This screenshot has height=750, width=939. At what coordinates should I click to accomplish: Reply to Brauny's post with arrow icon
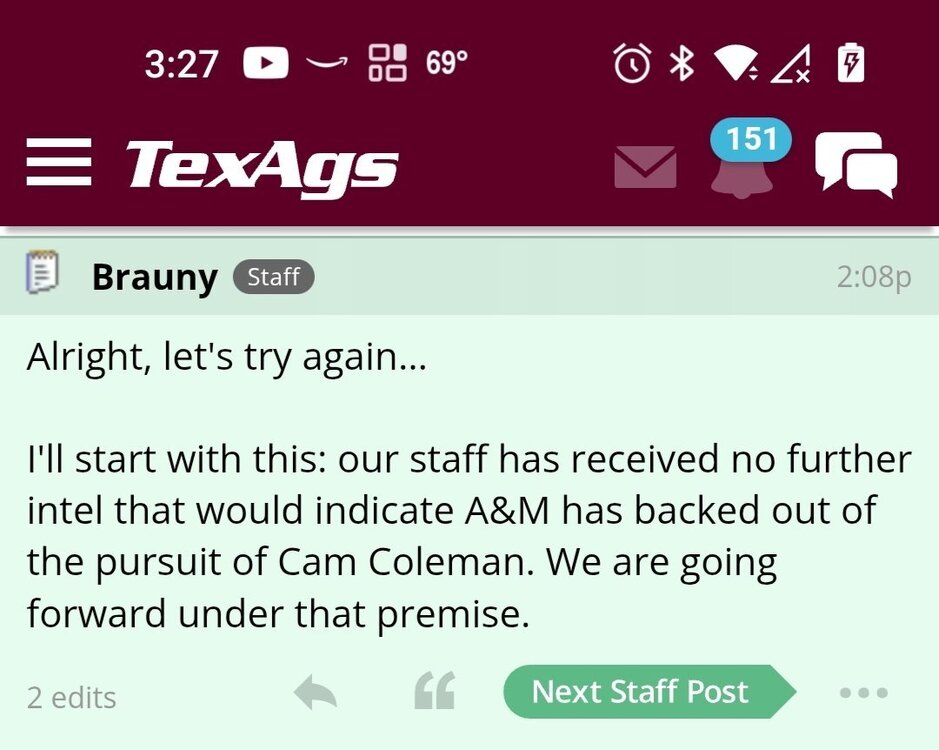tap(315, 692)
